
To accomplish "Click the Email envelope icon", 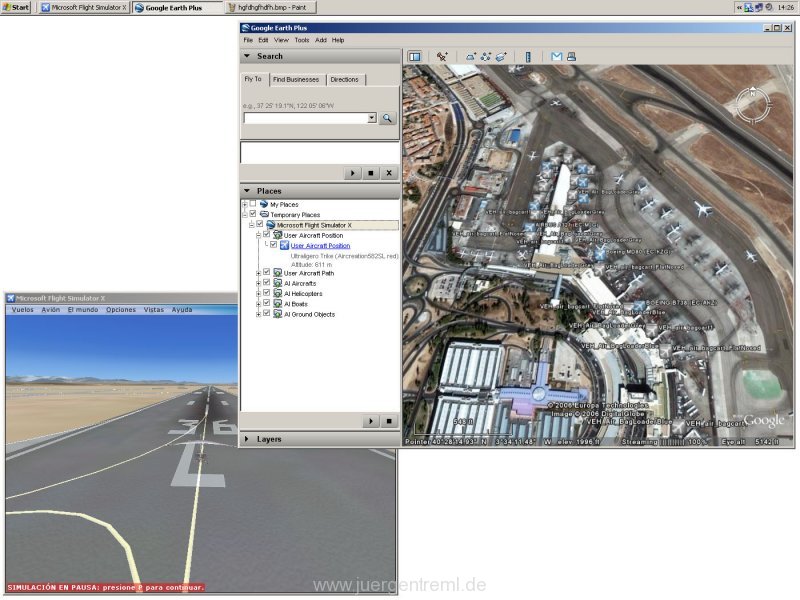I will coord(557,57).
